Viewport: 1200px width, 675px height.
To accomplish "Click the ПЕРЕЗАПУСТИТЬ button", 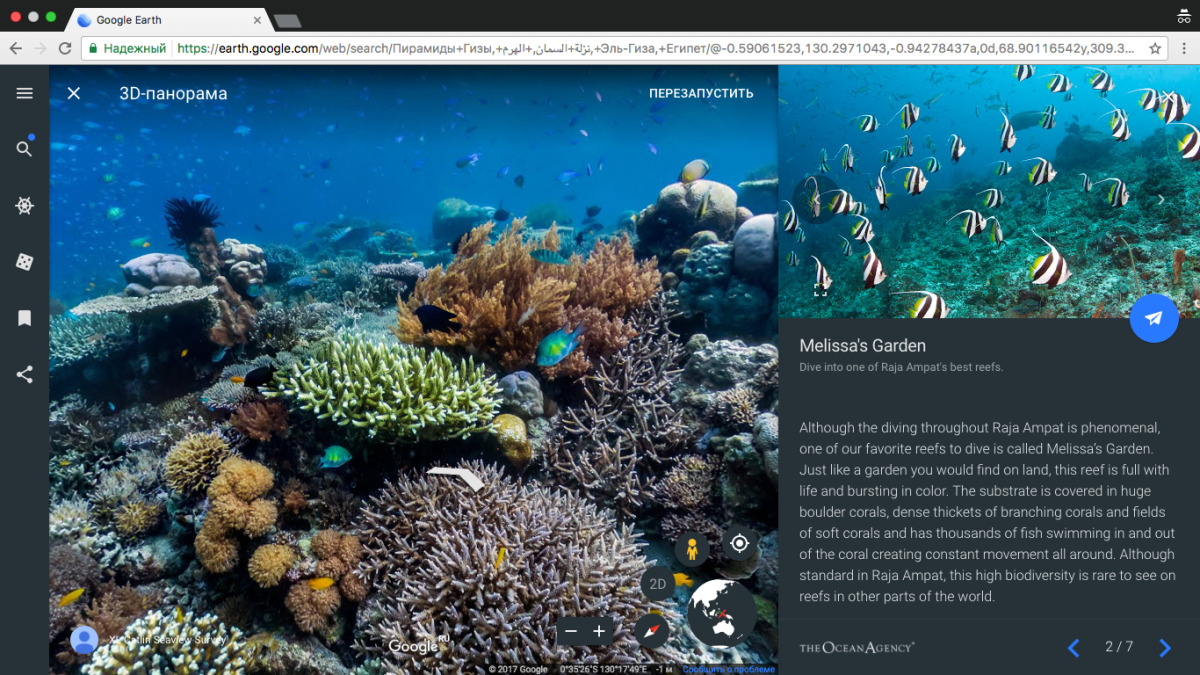I will (x=701, y=93).
